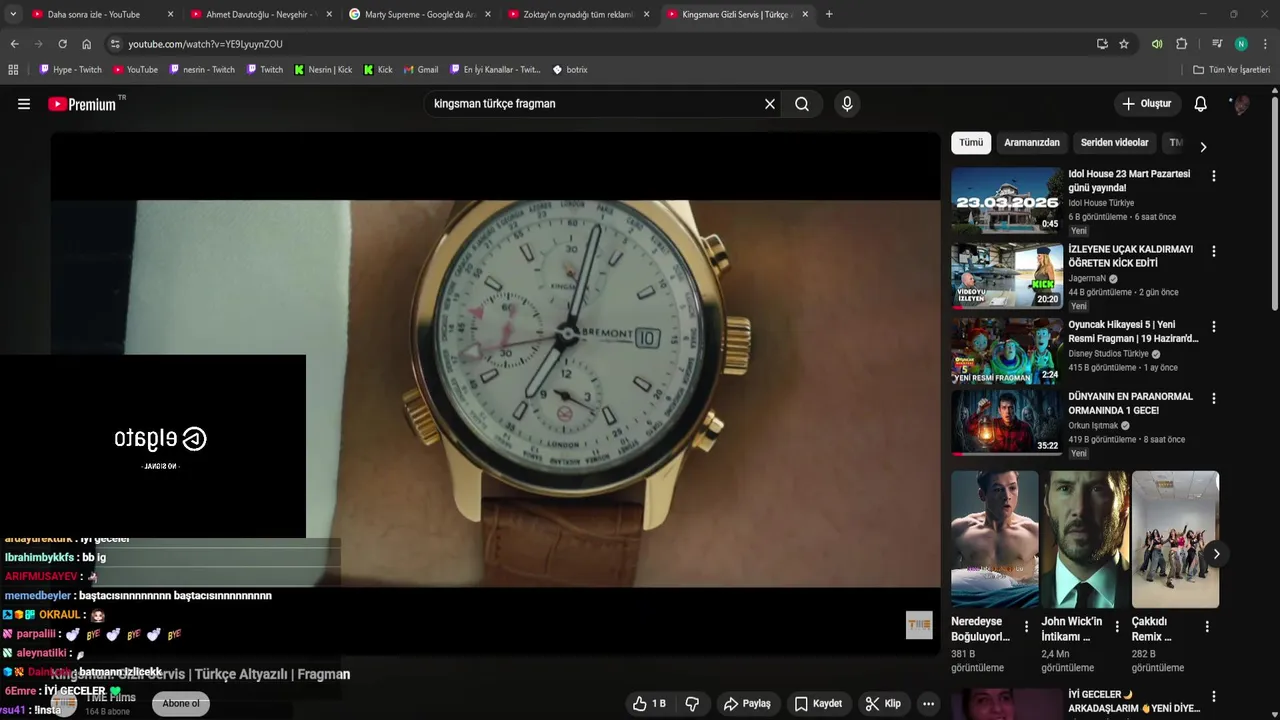Open Idol House 23 Mart thumbnail

tap(1006, 200)
